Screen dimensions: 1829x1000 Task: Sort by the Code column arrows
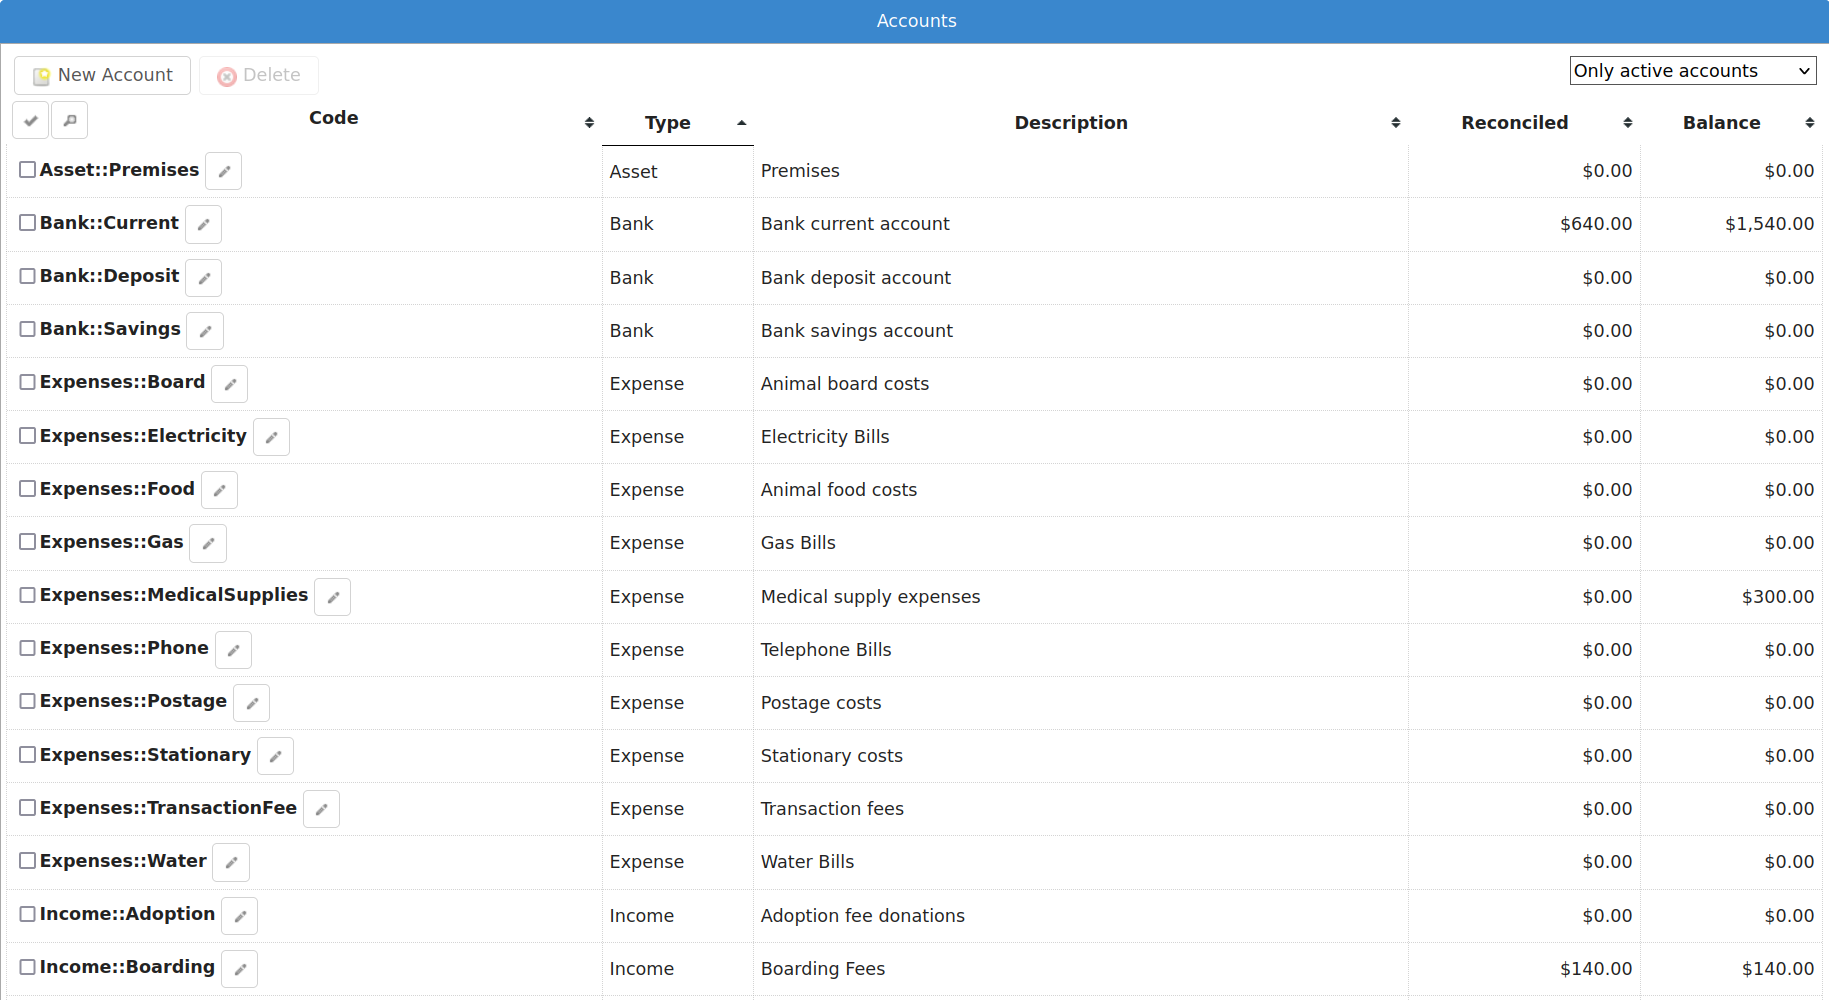click(x=589, y=122)
